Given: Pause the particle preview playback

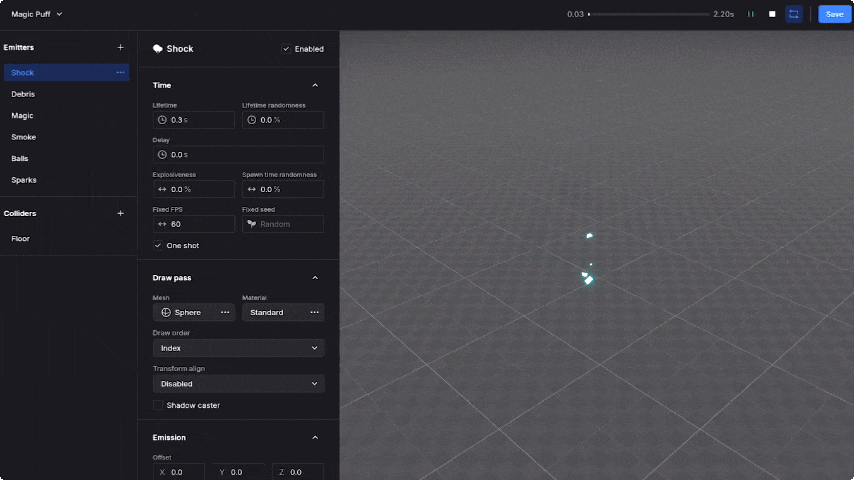Looking at the screenshot, I should [751, 14].
